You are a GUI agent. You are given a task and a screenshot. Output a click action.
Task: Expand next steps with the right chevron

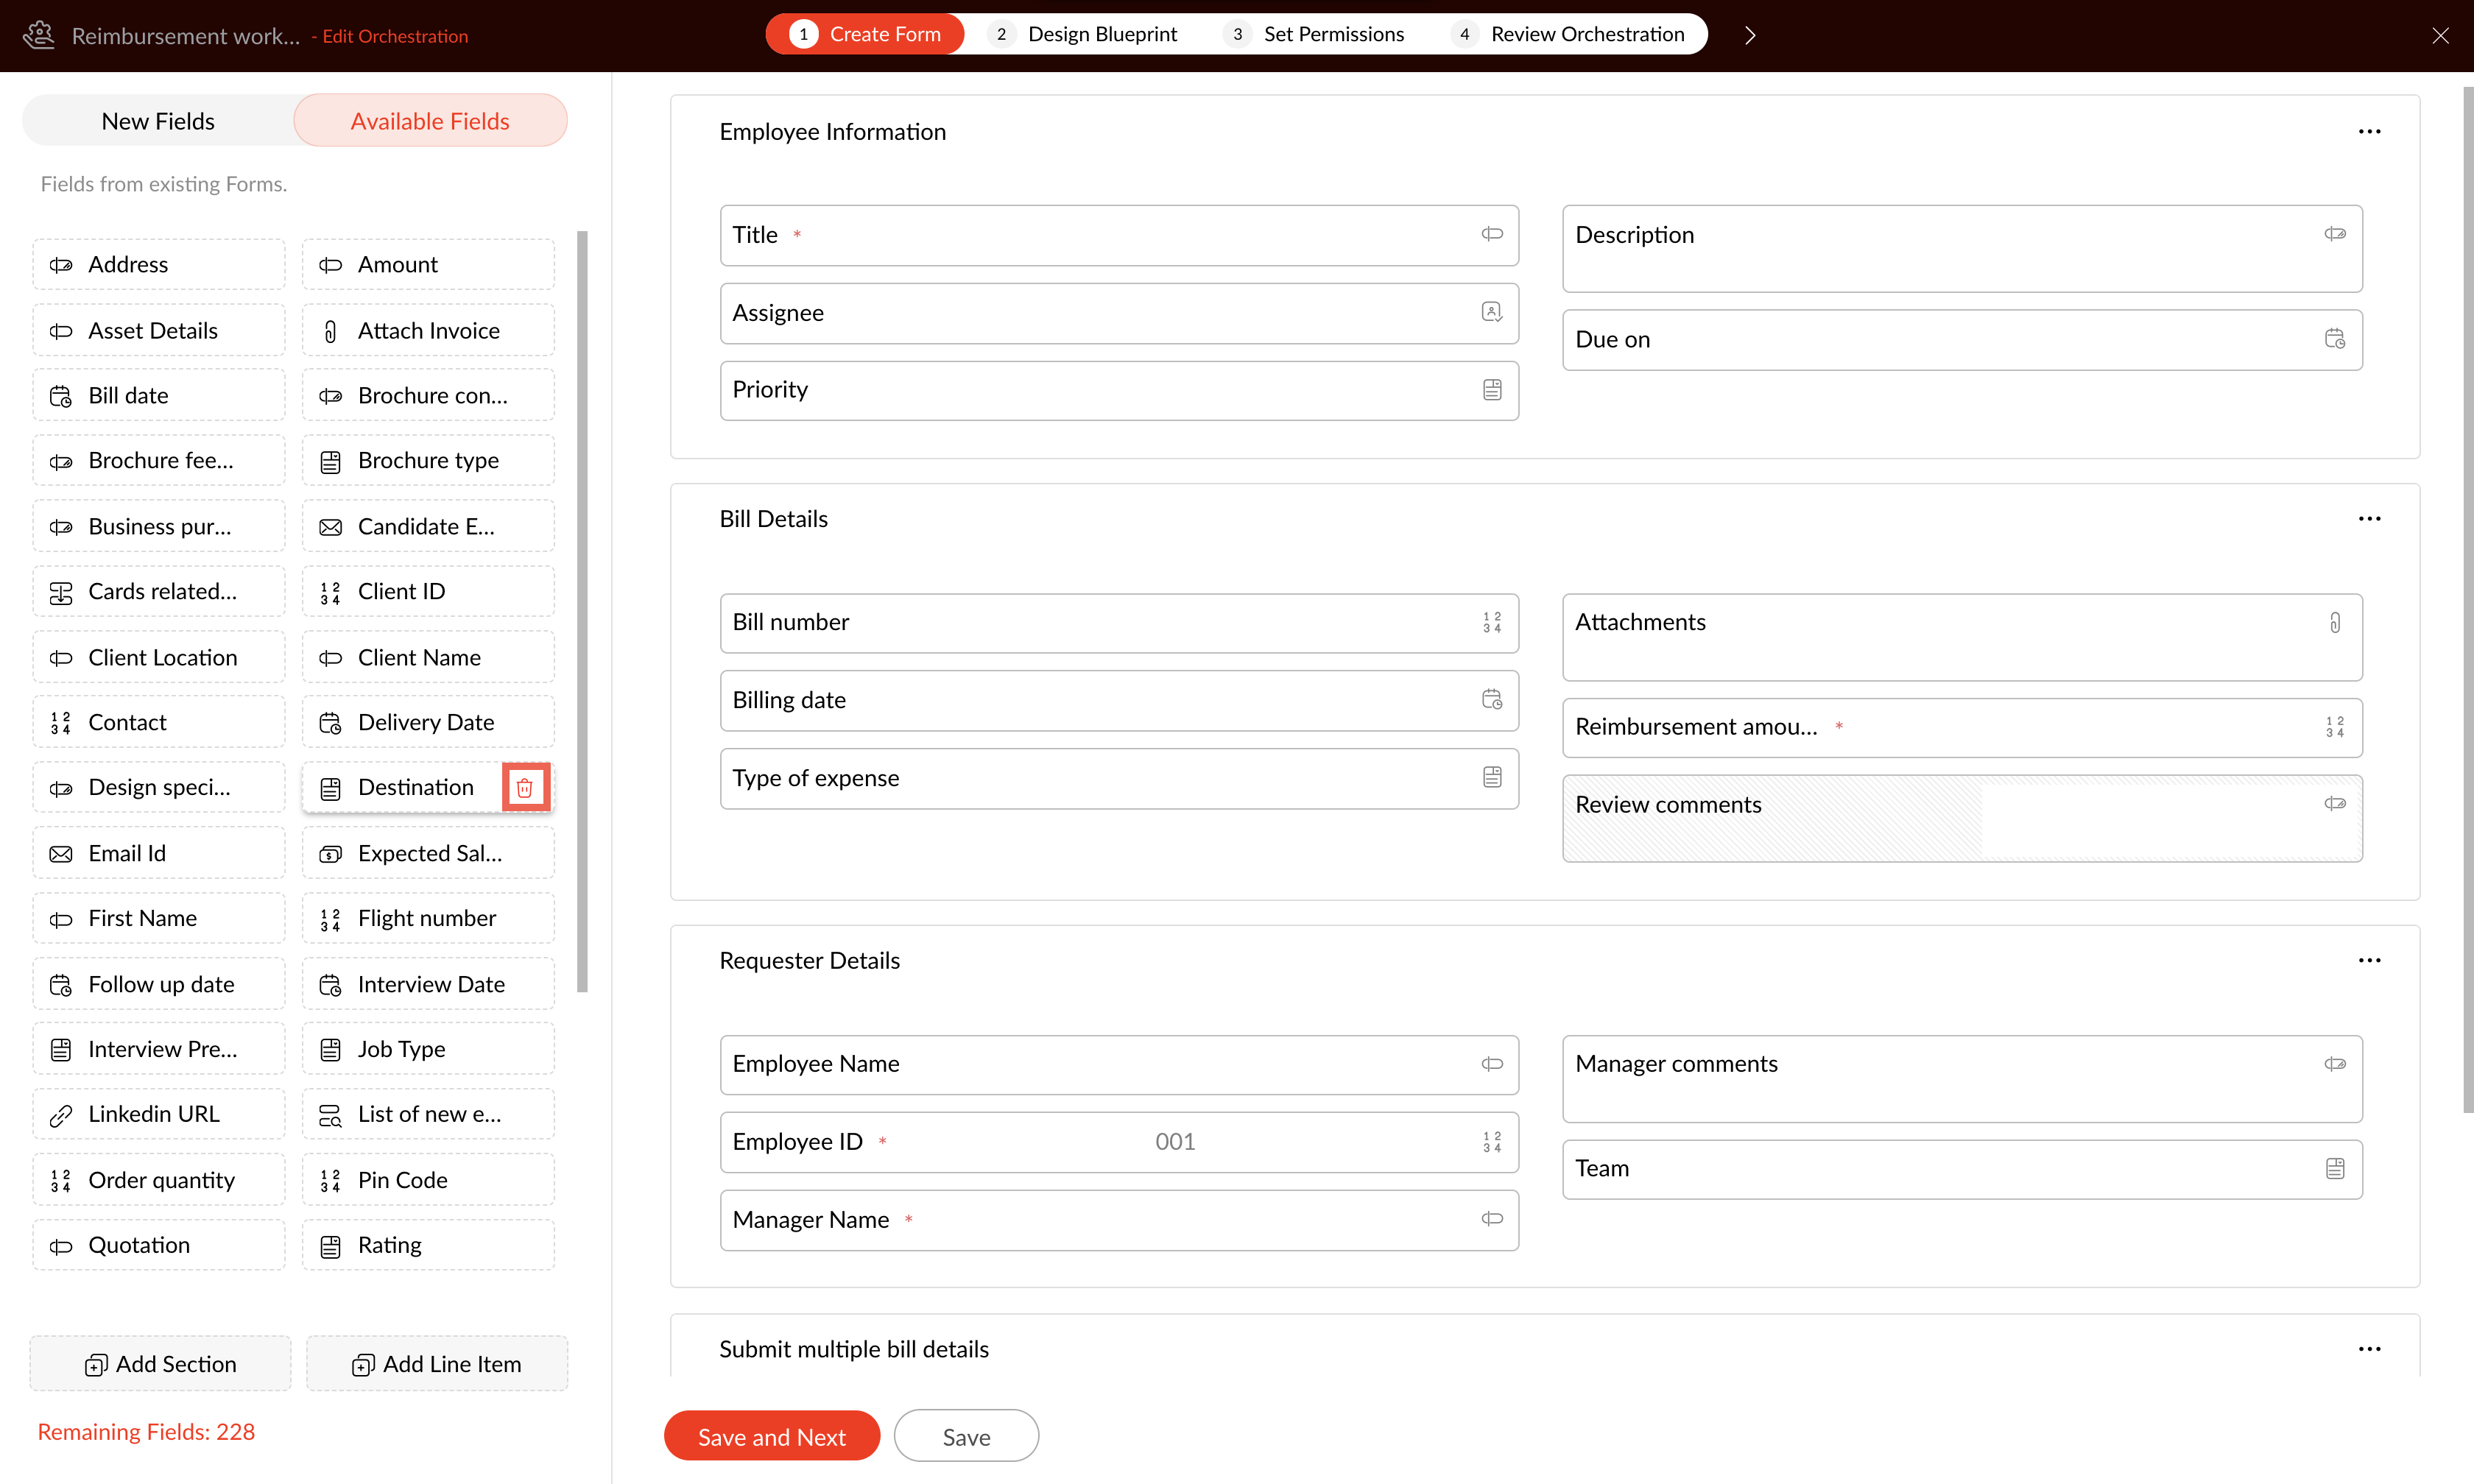point(1750,35)
